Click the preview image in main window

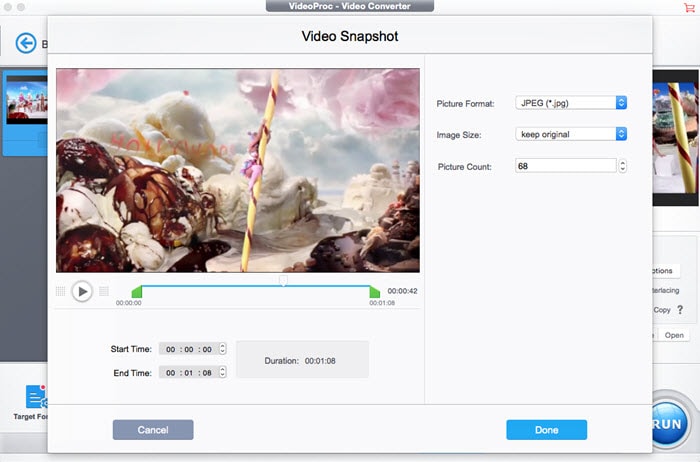(675, 137)
